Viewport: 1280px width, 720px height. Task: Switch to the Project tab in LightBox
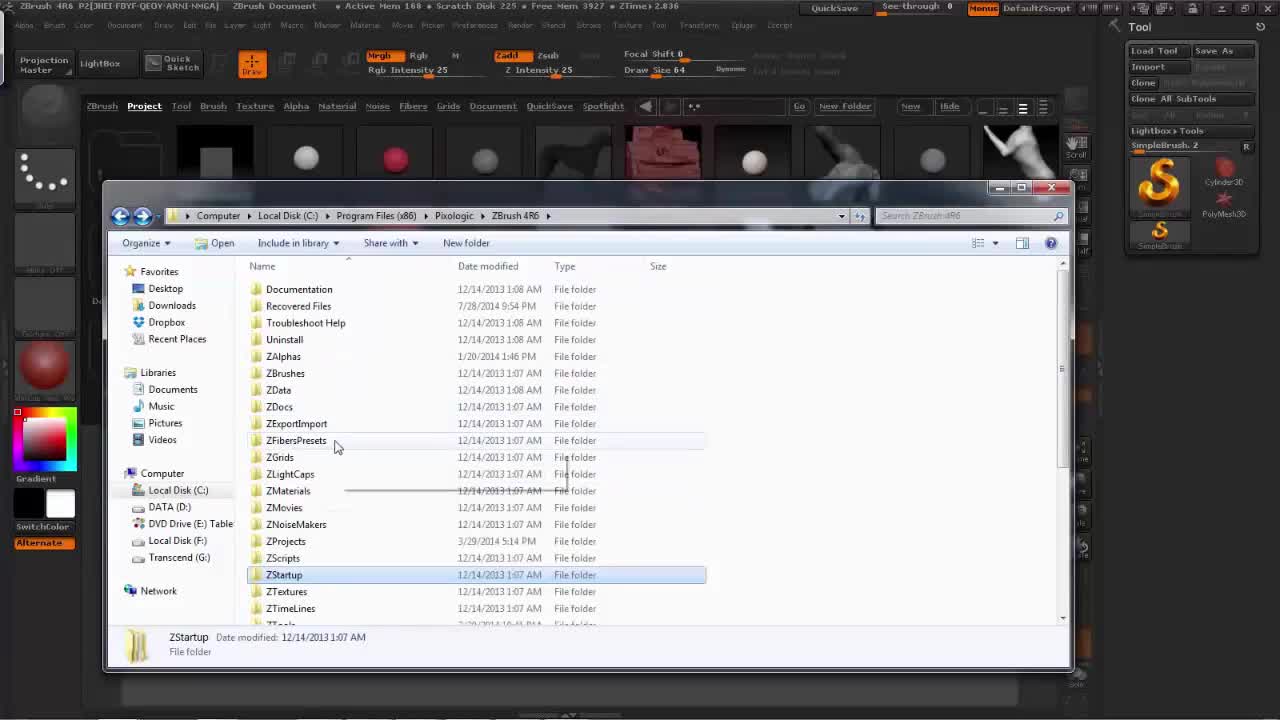[144, 106]
